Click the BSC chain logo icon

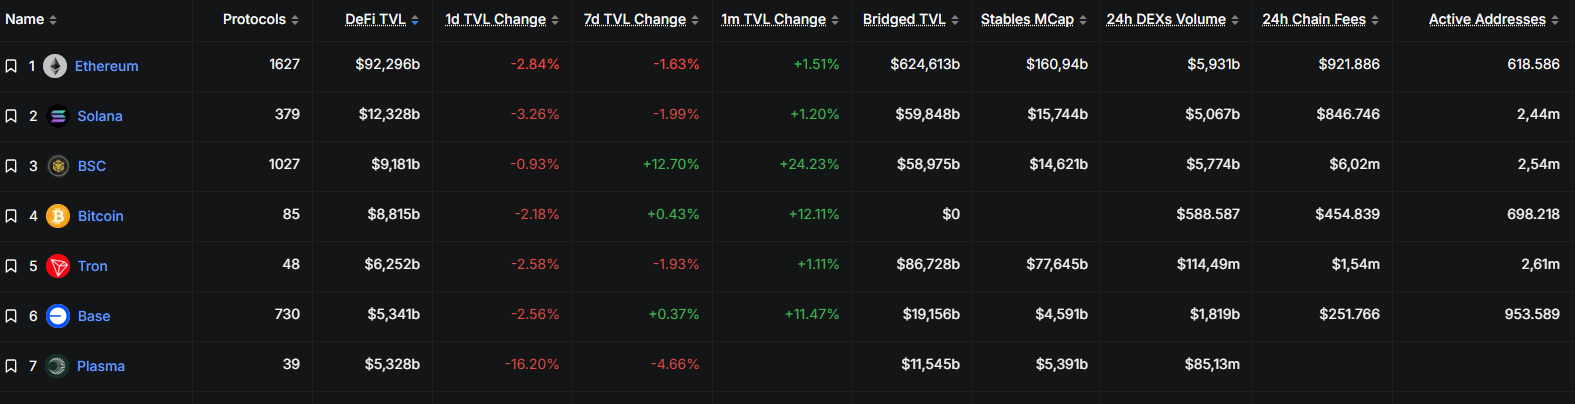click(58, 166)
